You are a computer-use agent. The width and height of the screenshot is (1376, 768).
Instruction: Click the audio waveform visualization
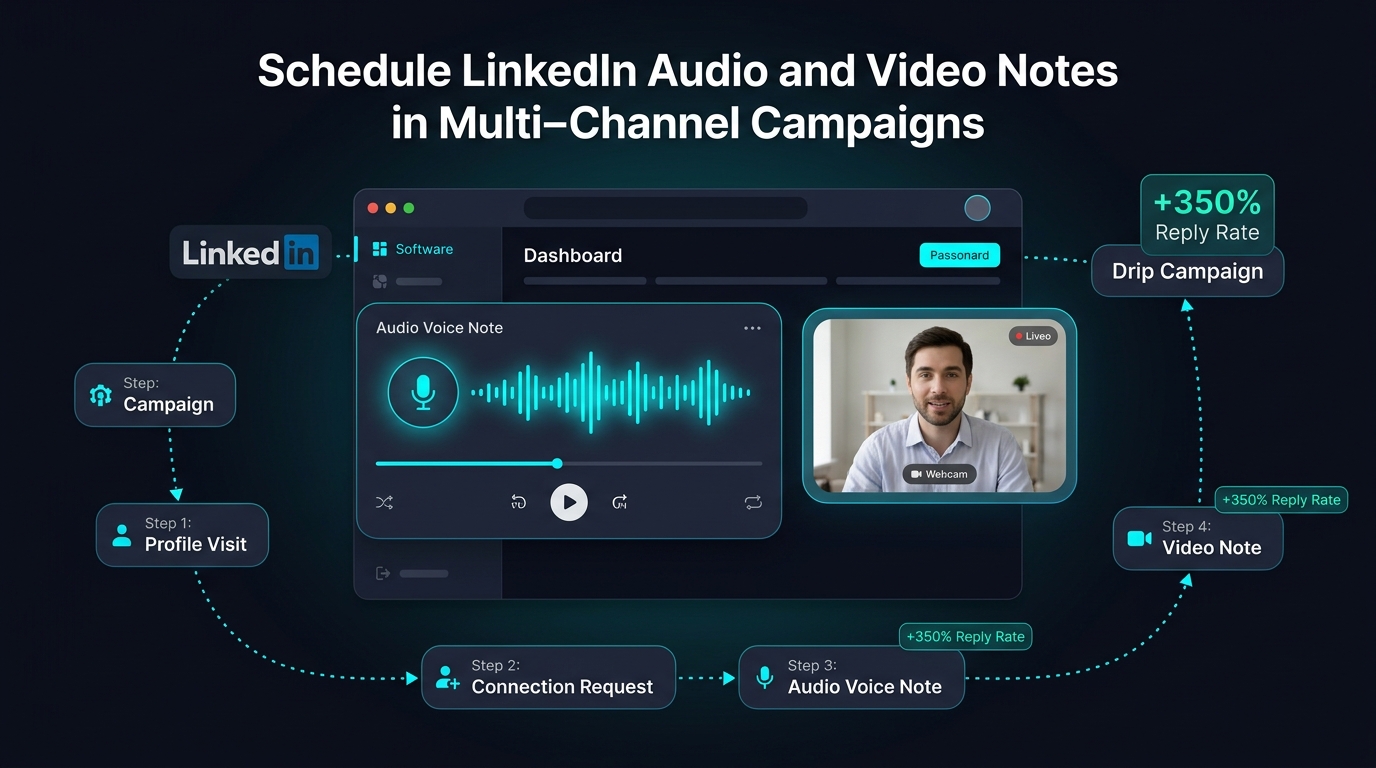pos(610,392)
